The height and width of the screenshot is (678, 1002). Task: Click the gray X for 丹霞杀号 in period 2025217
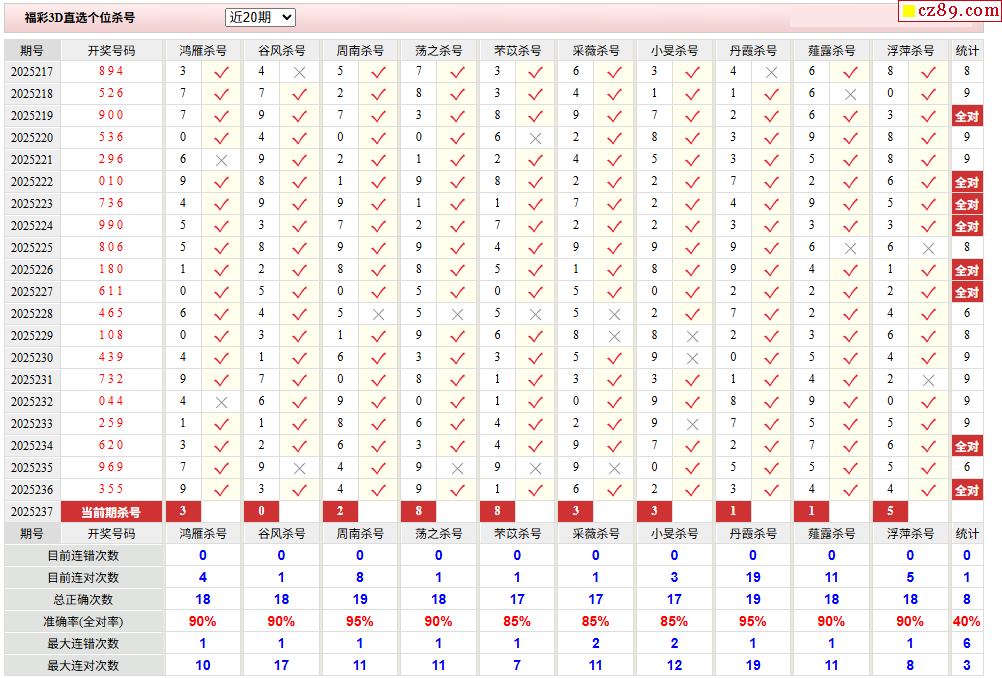coord(771,72)
